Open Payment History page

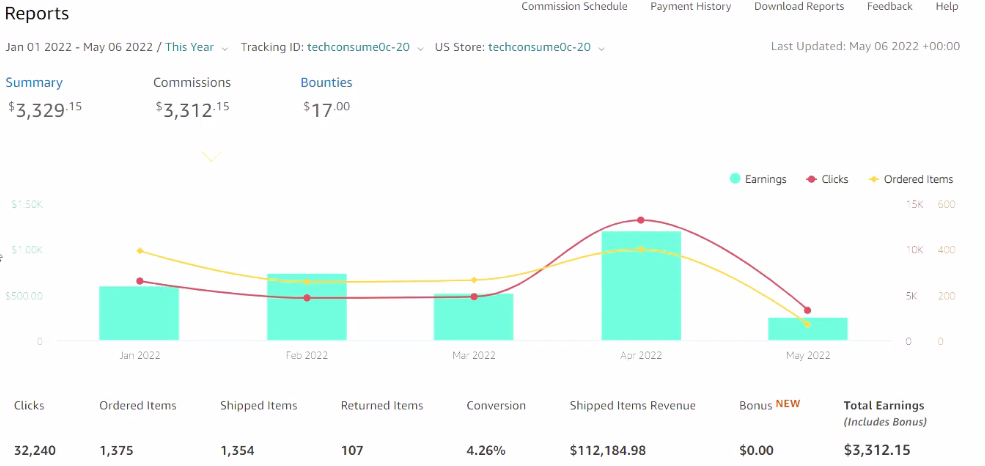coord(690,6)
